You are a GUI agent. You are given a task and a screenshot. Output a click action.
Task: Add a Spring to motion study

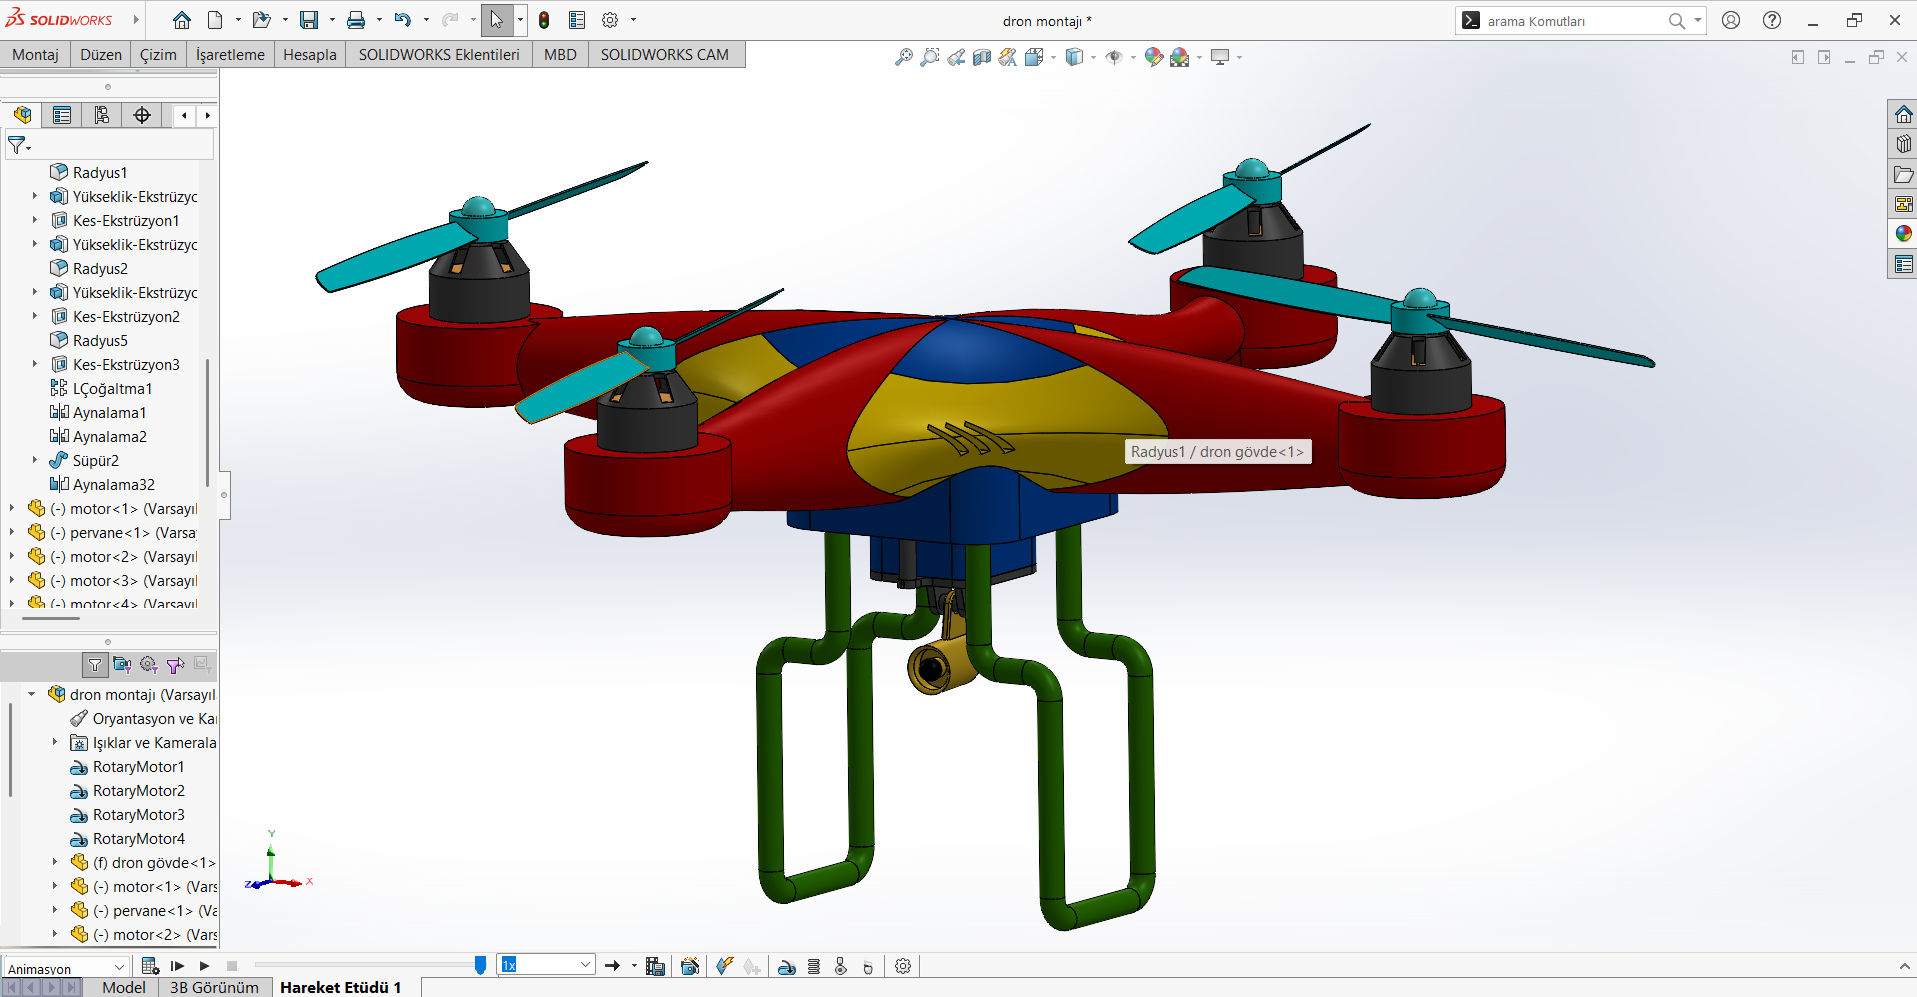[x=814, y=966]
